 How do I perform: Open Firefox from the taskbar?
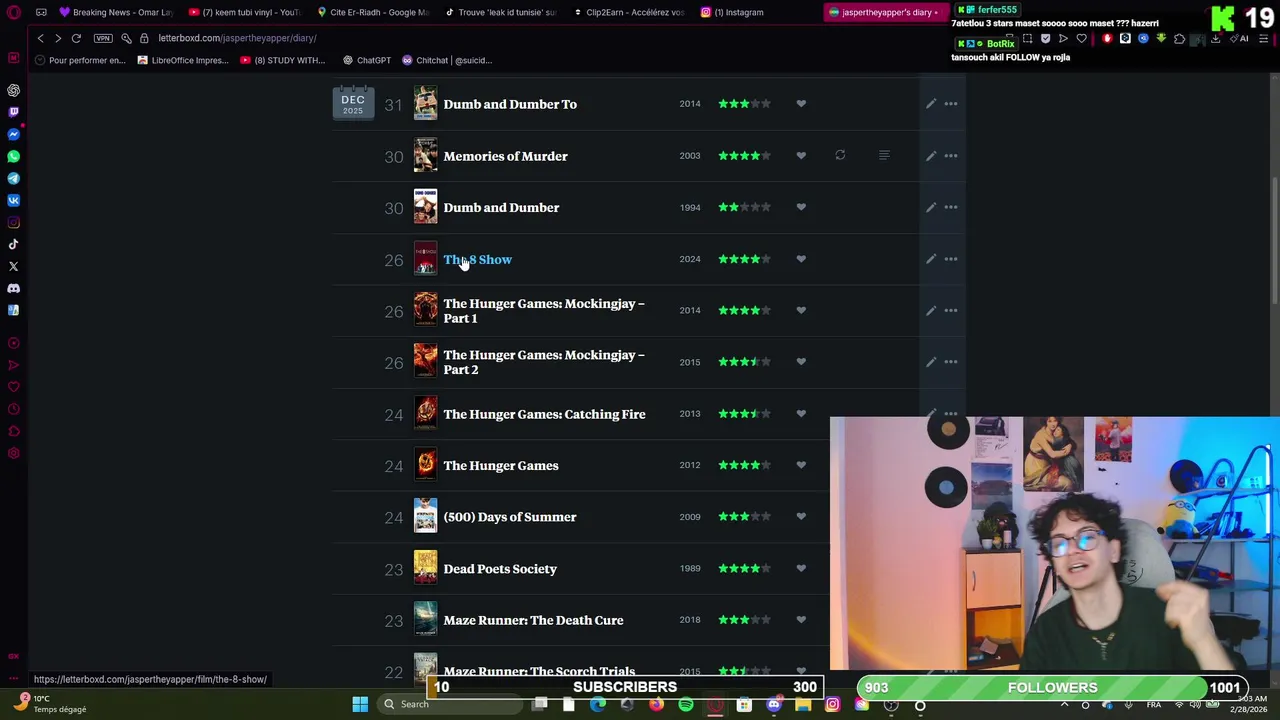click(x=656, y=705)
